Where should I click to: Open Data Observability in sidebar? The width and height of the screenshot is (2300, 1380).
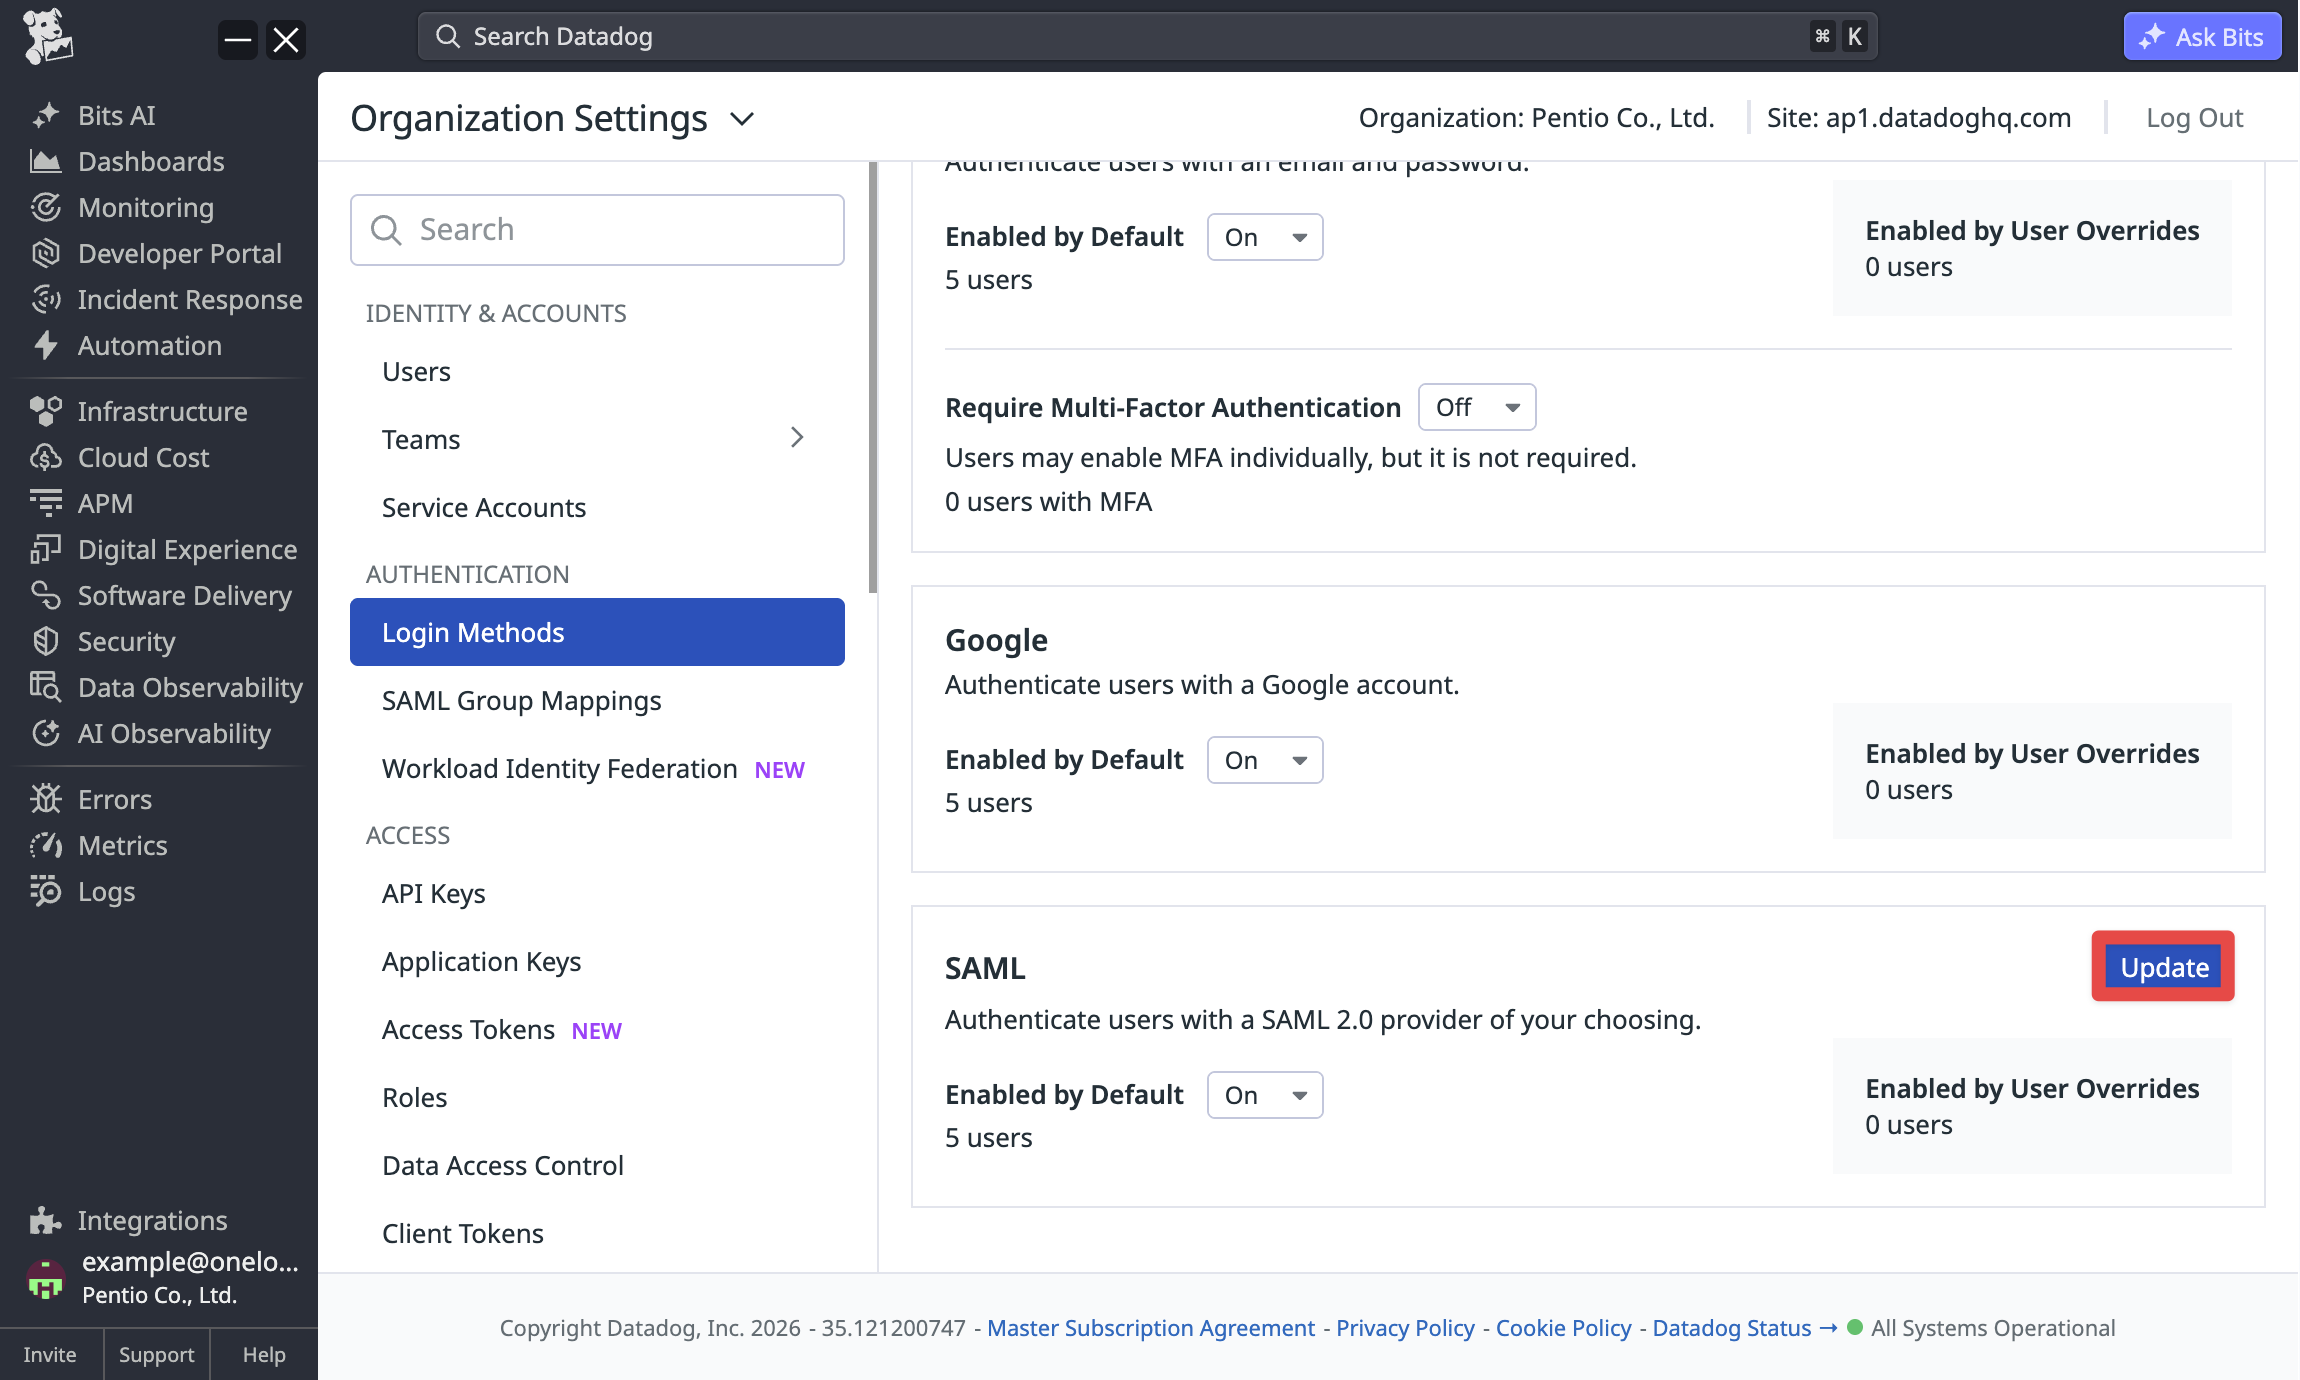190,687
